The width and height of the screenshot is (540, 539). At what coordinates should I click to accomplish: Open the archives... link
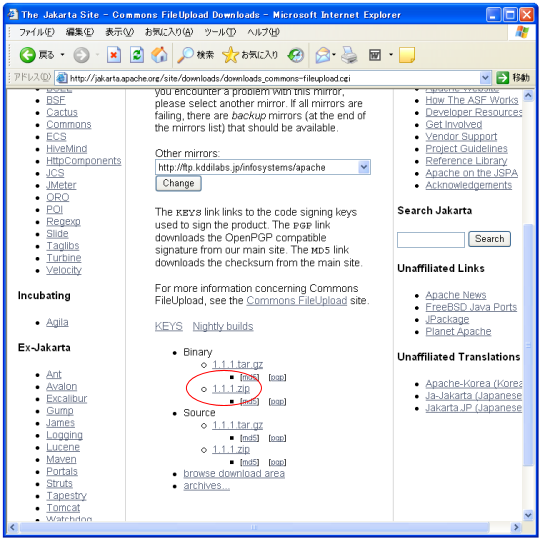[x=206, y=486]
